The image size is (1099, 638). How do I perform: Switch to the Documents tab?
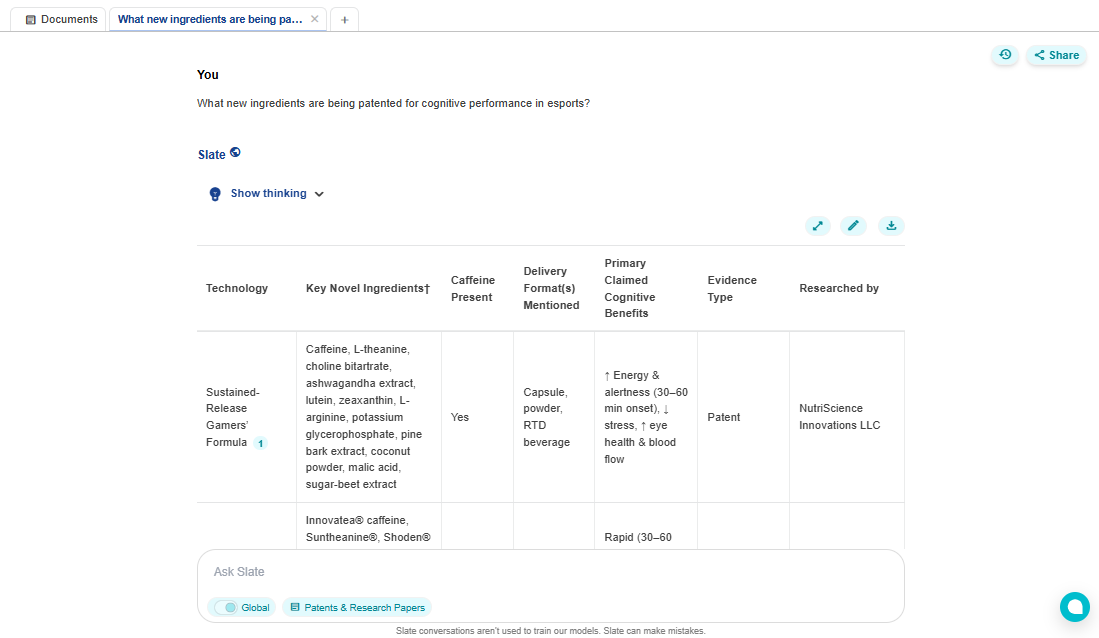point(62,19)
